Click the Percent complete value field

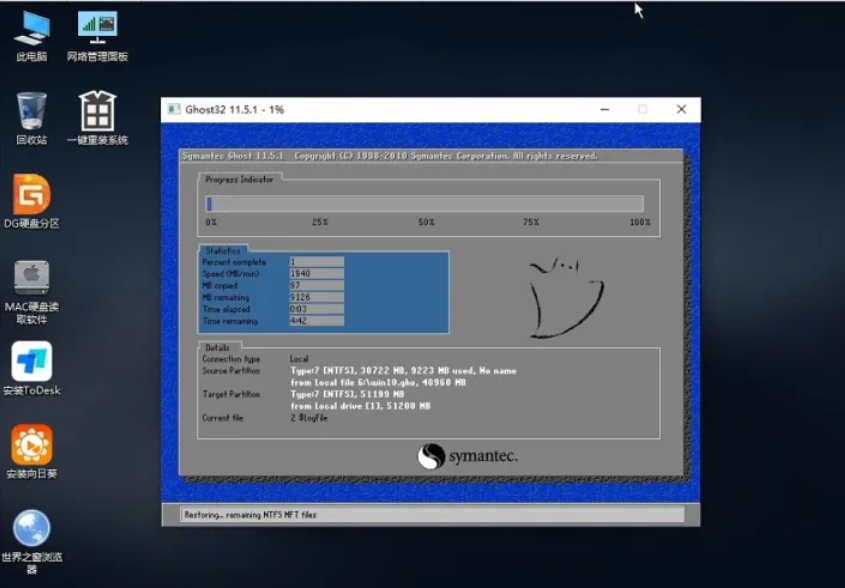[x=316, y=262]
